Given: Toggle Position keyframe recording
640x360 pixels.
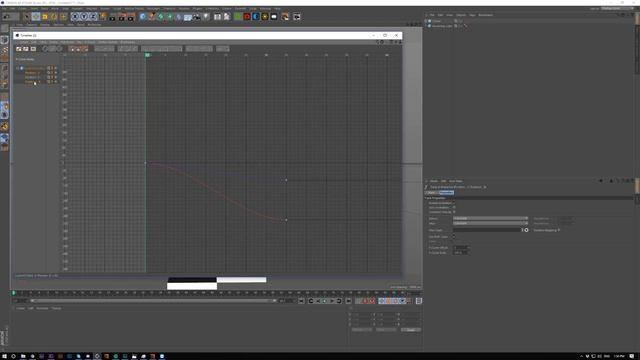Looking at the screenshot, I should click(x=382, y=301).
